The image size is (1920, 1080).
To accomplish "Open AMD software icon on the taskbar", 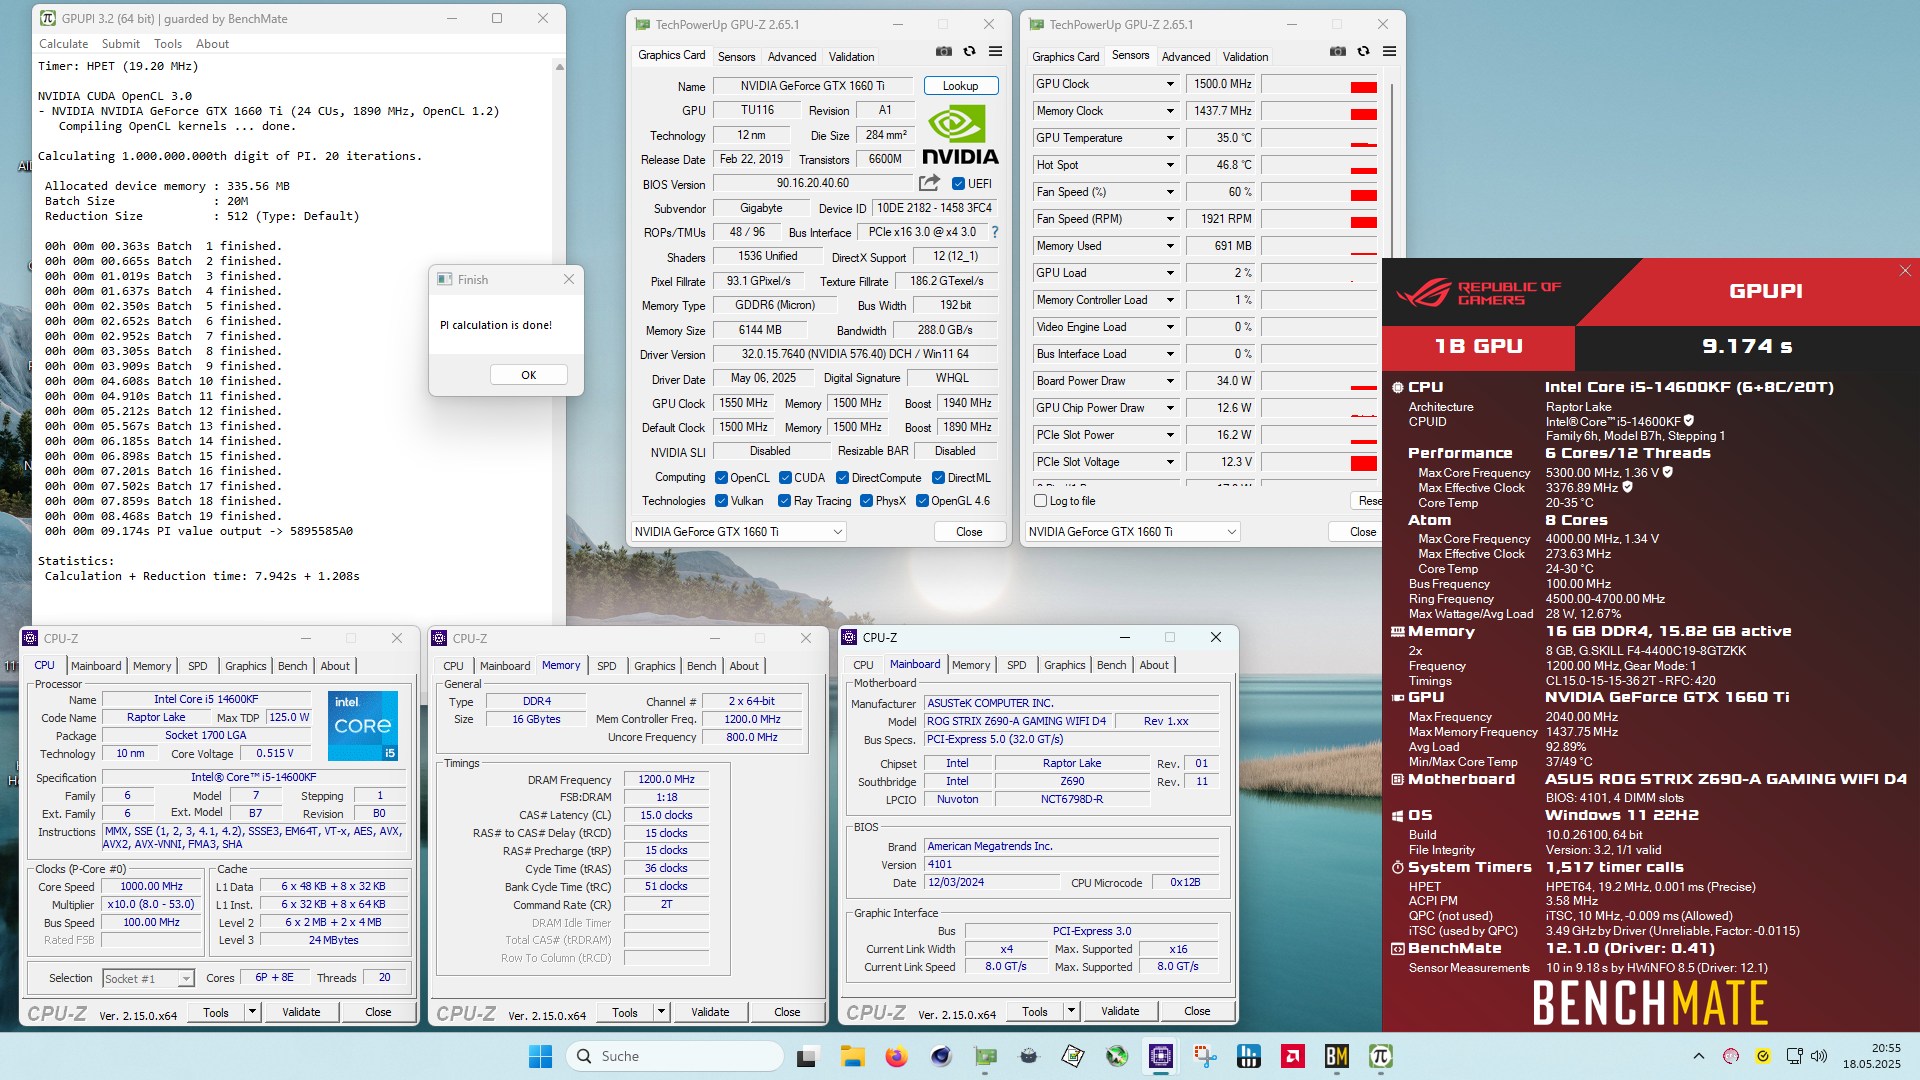I will (1292, 1056).
